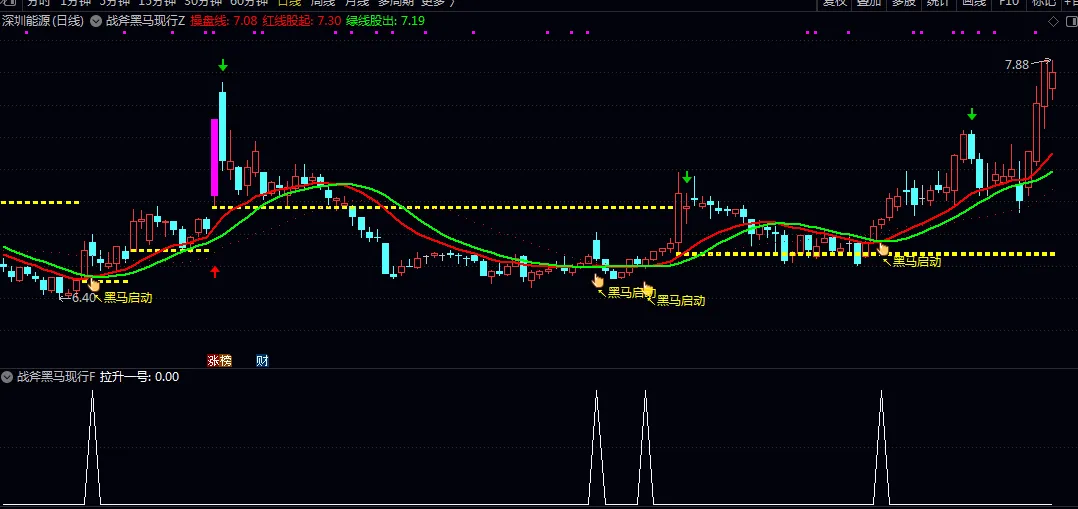Switch to the 周线 period tab
1078x509 pixels.
(323, 3)
